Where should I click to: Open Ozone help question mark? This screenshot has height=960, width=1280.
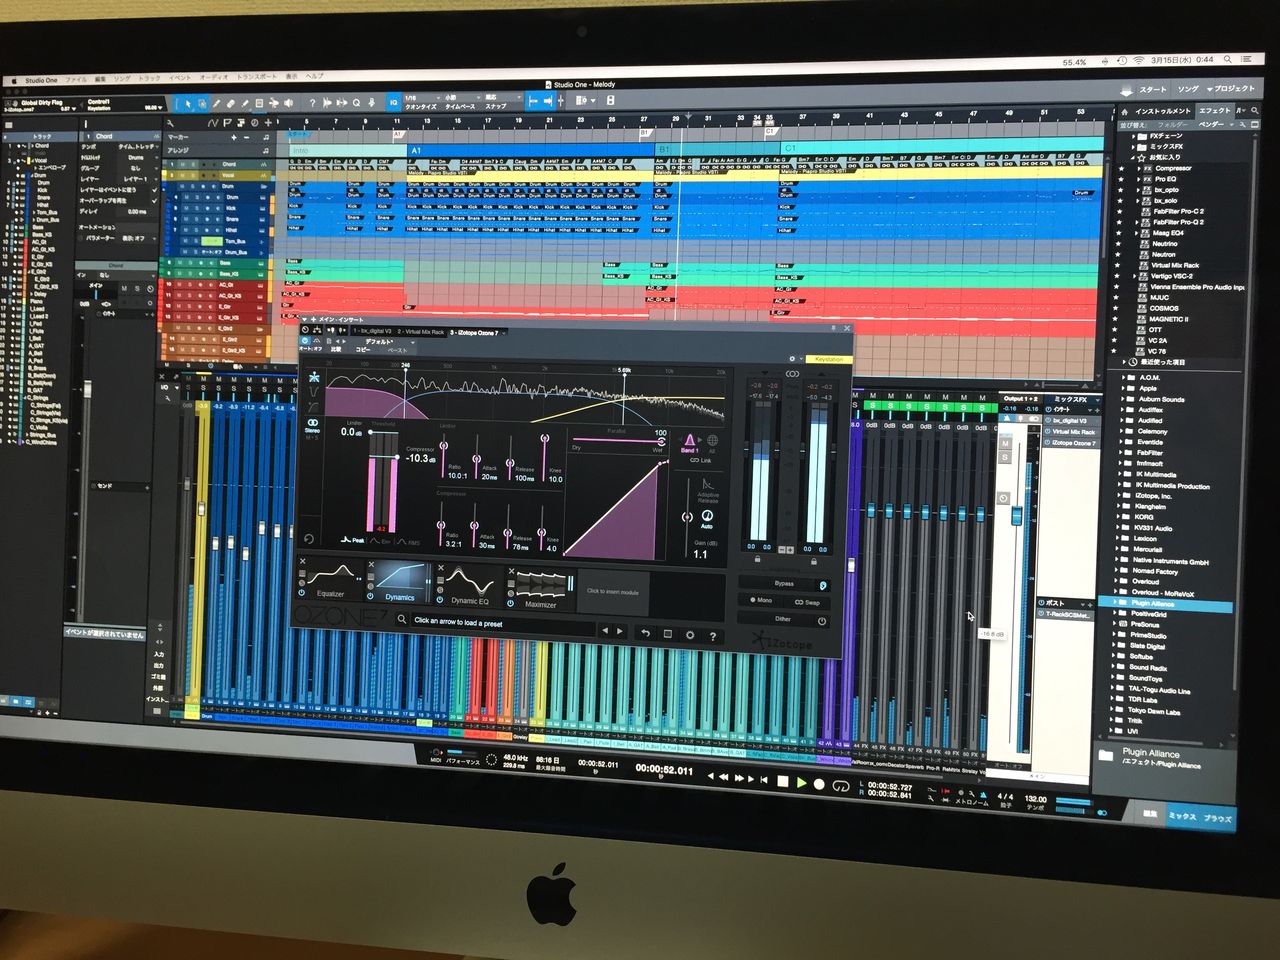[x=712, y=635]
